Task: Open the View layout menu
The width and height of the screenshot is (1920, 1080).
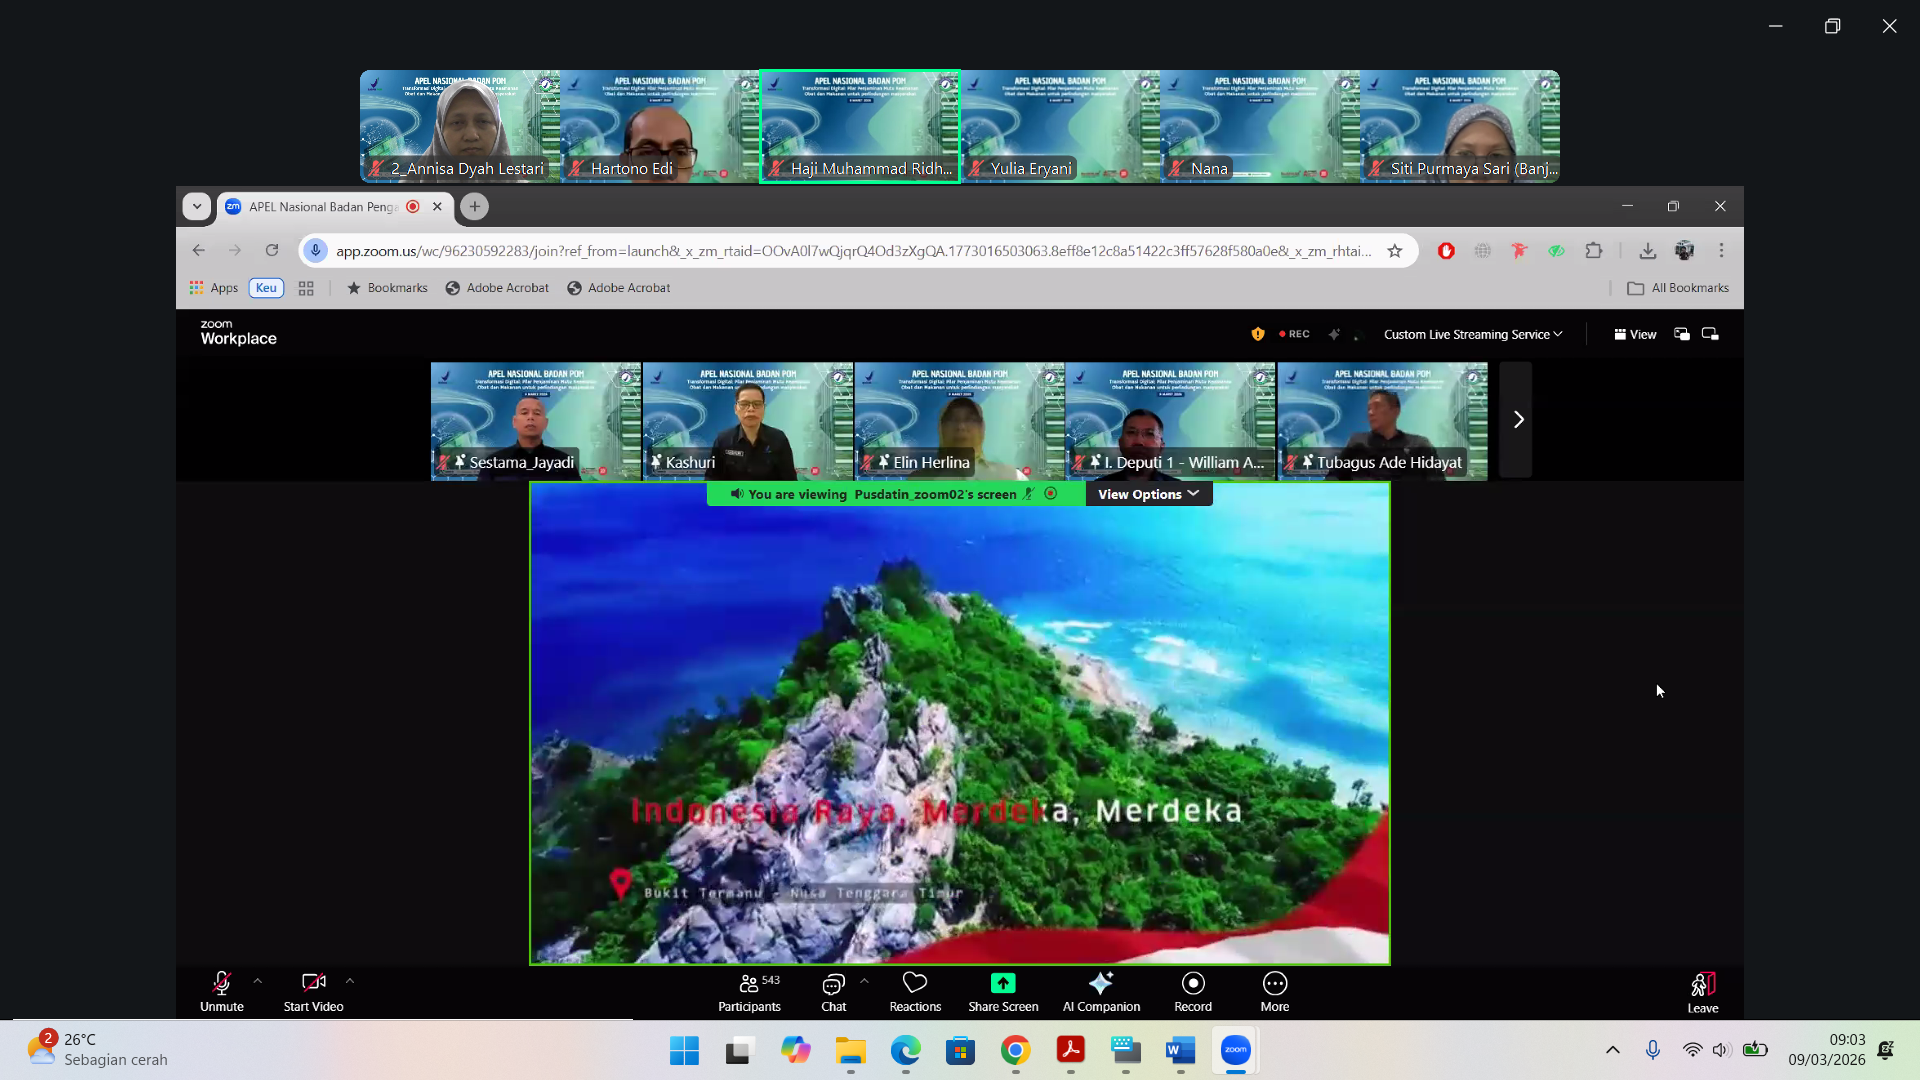Action: click(1635, 335)
